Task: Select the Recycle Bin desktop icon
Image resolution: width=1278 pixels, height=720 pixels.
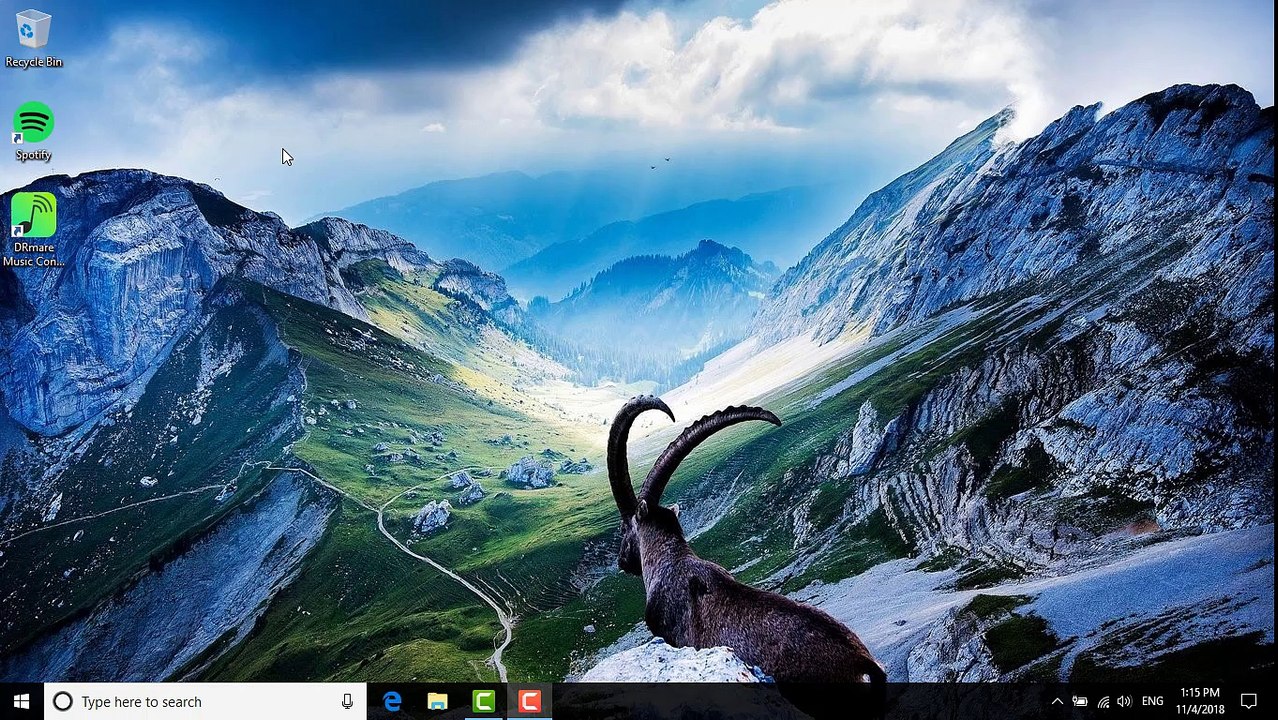Action: (33, 39)
